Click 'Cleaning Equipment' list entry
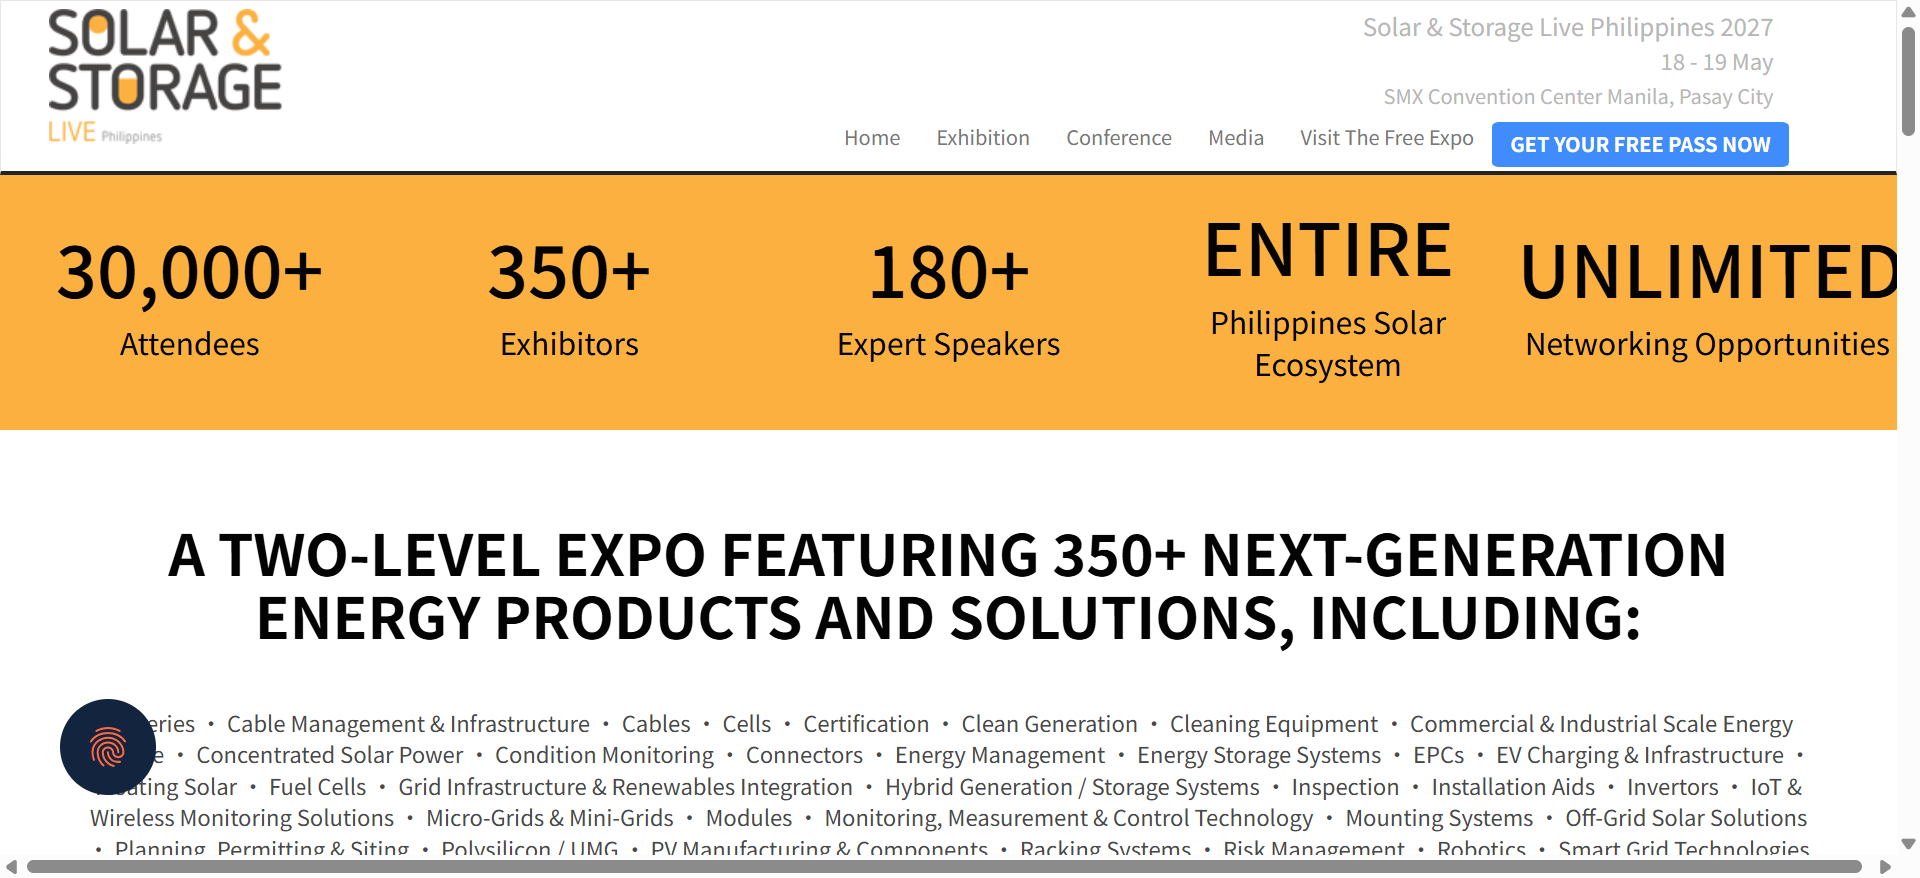The width and height of the screenshot is (1920, 878). coord(1274,724)
